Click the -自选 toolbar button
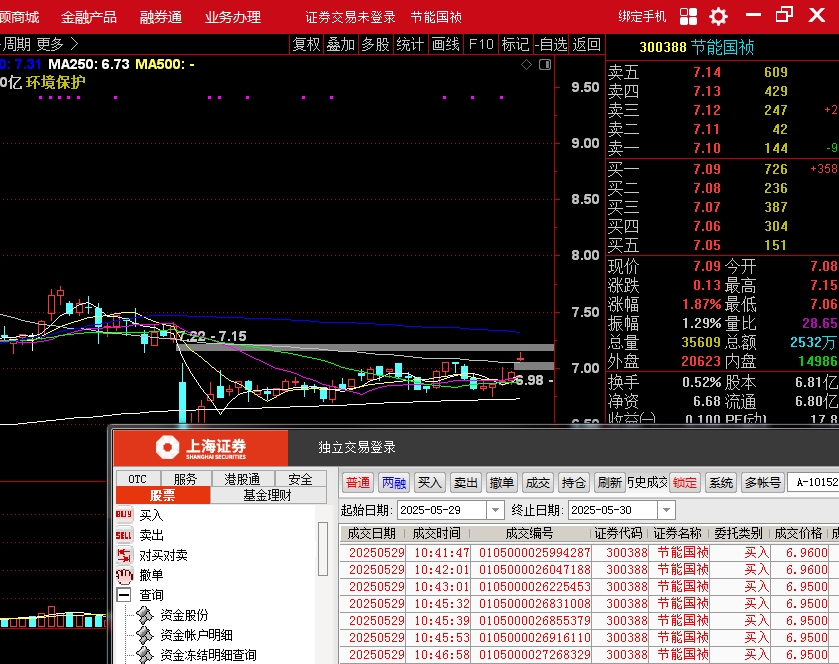Image resolution: width=839 pixels, height=664 pixels. pos(551,44)
